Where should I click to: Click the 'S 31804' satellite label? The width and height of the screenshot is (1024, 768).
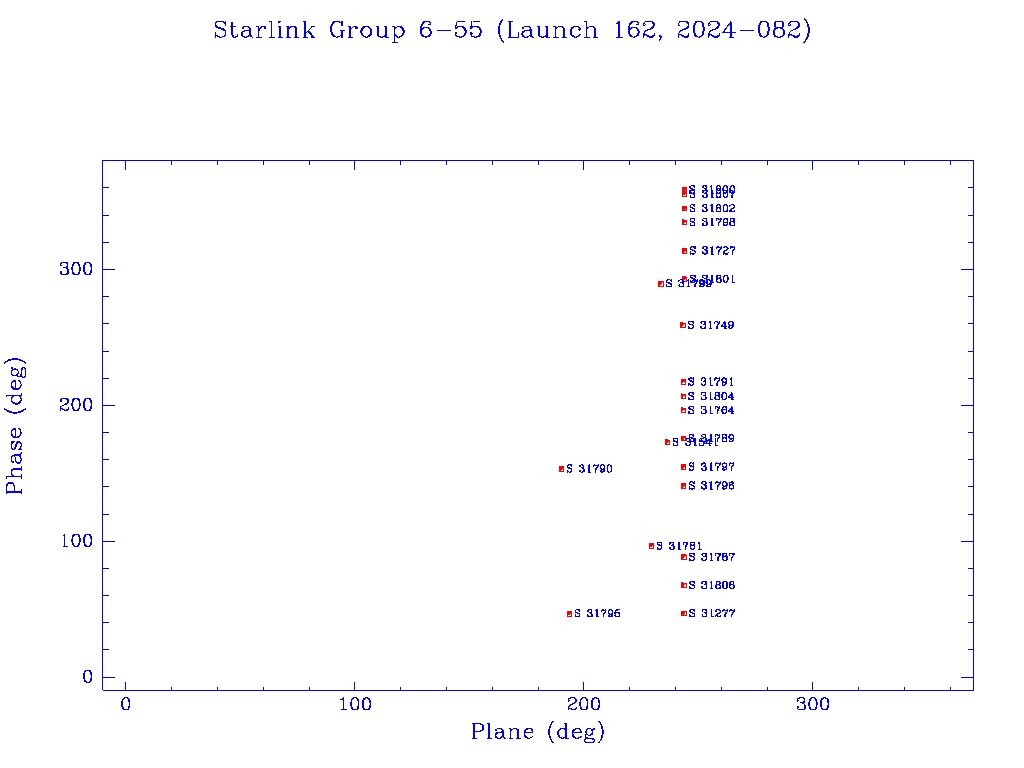coord(711,396)
